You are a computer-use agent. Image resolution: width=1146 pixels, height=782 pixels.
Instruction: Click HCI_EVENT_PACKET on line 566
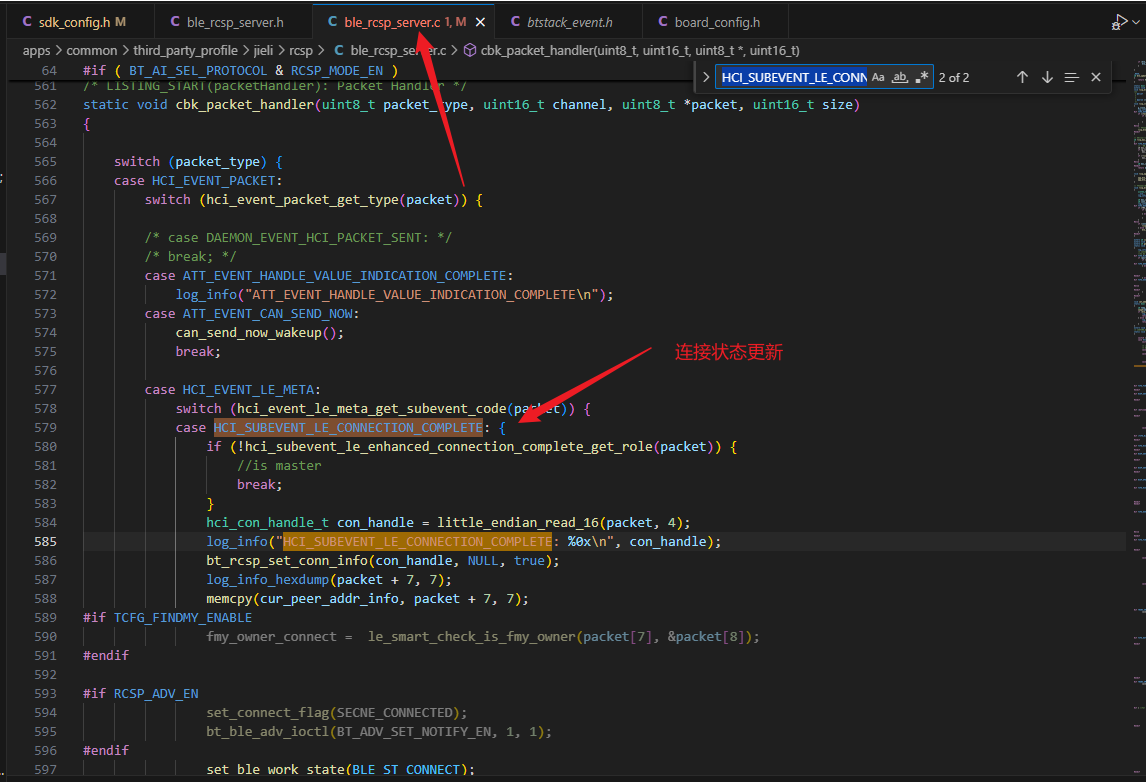(x=214, y=181)
